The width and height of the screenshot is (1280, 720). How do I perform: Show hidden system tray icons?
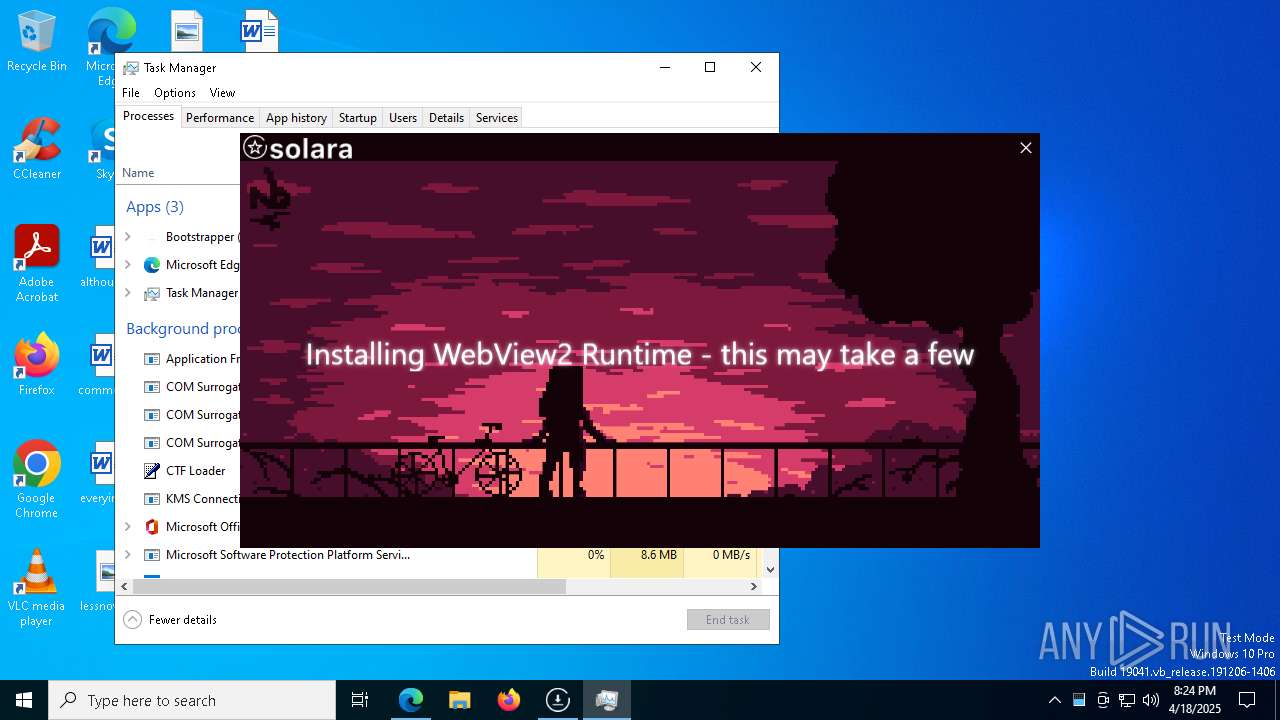pyautogui.click(x=1054, y=700)
